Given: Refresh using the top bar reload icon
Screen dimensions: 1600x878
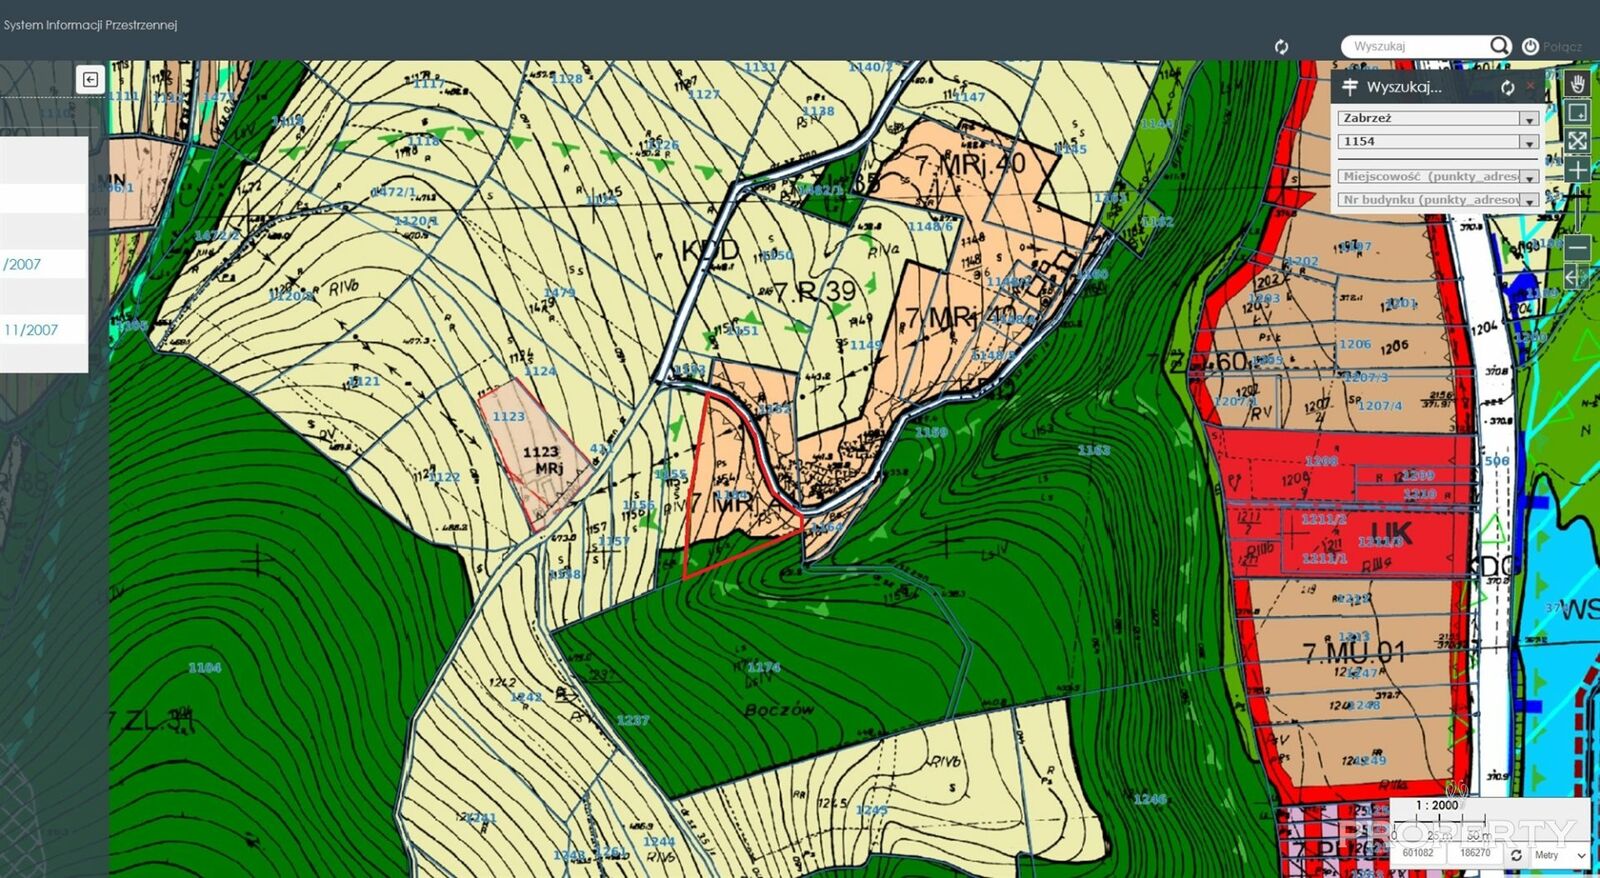Looking at the screenshot, I should point(1281,47).
